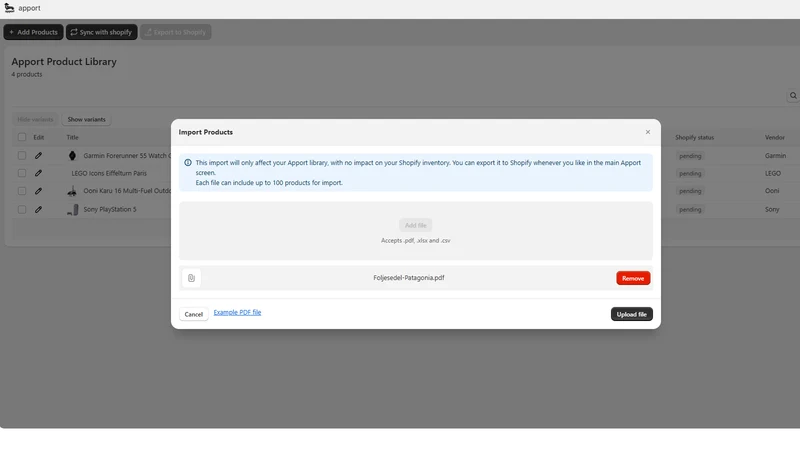Viewport: 800px width, 450px height.
Task: Check the Garmin Forerunner 55 row checkbox
Action: pyautogui.click(x=22, y=156)
